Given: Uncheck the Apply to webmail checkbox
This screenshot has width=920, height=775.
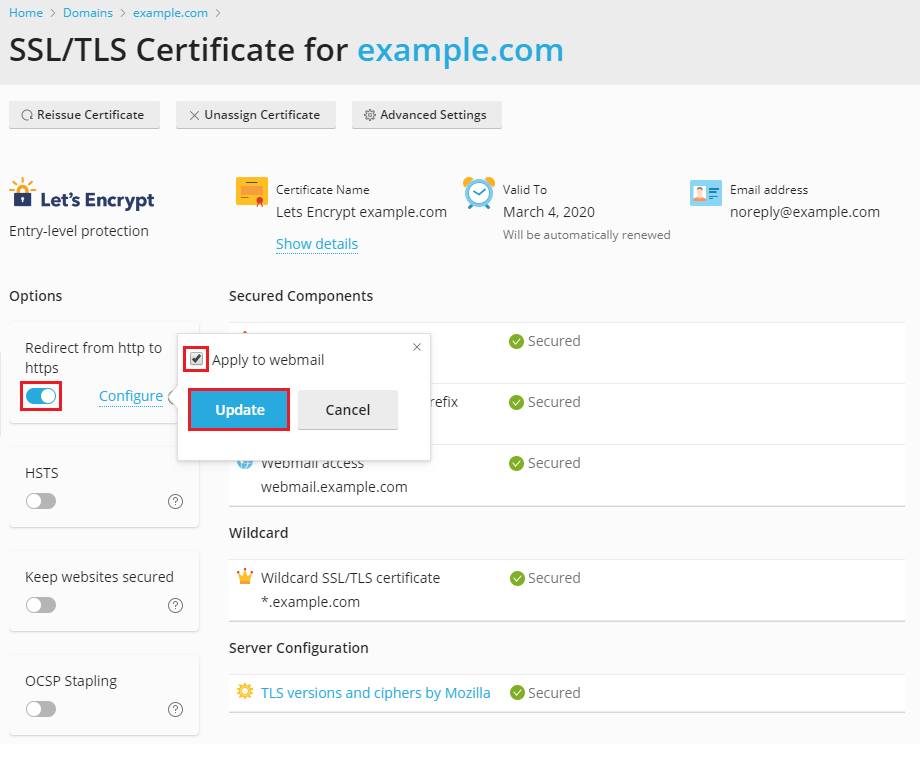Looking at the screenshot, I should coord(197,359).
